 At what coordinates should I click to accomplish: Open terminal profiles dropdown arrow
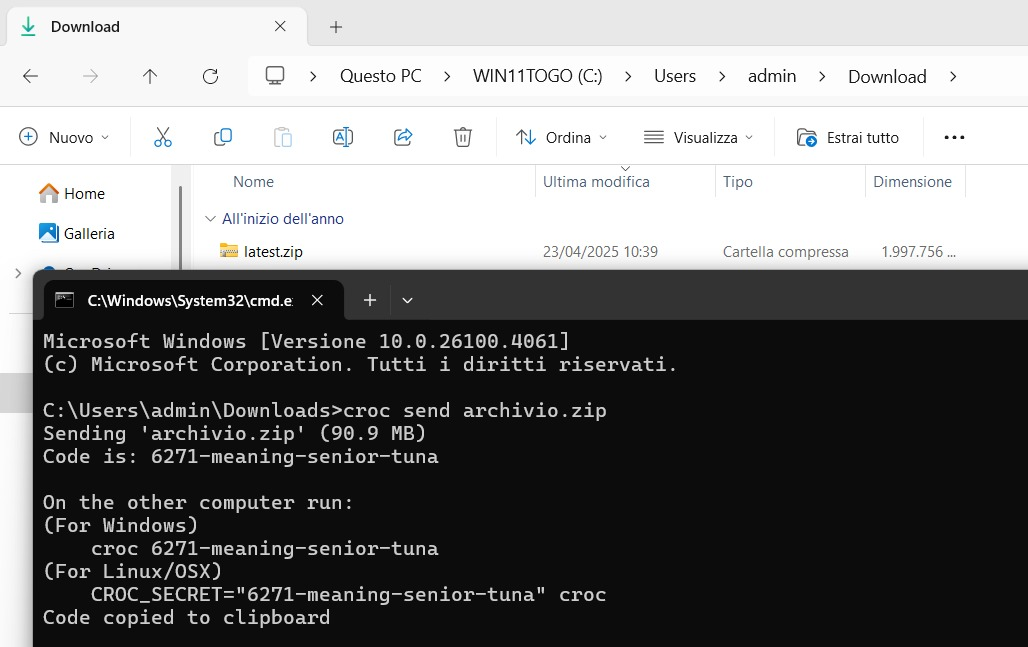407,300
